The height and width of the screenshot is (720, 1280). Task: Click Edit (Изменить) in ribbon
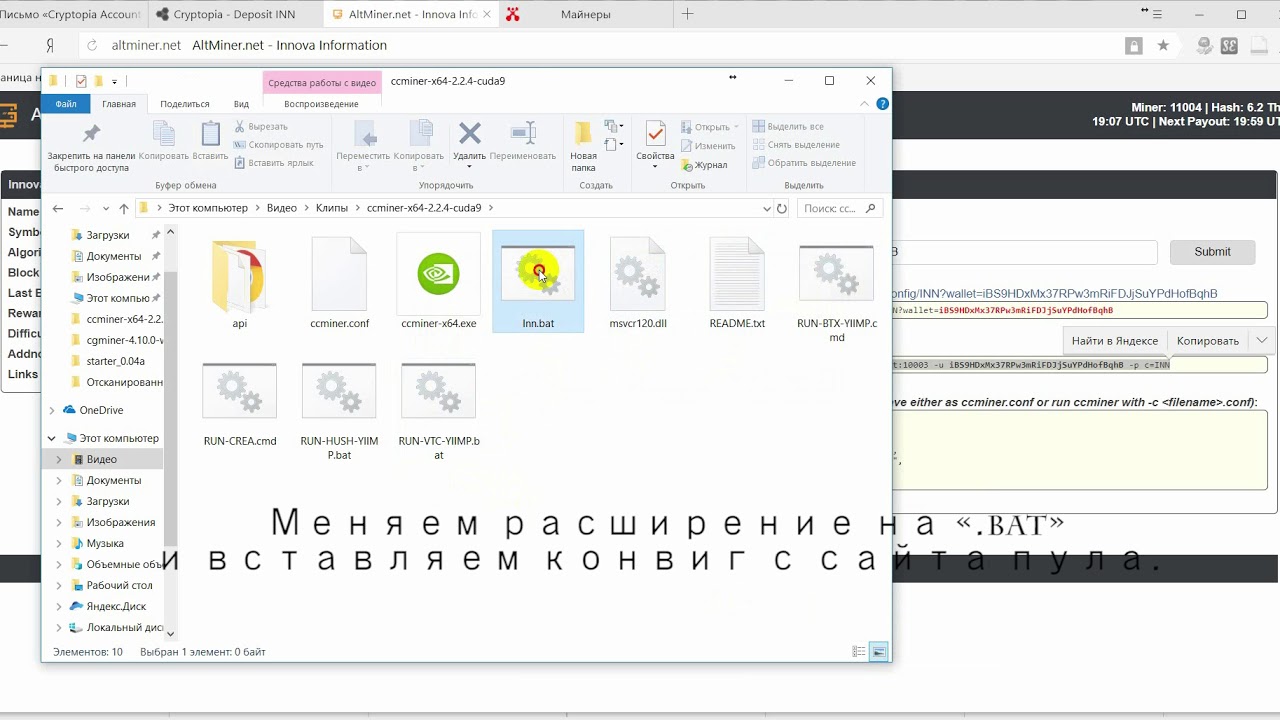point(707,146)
